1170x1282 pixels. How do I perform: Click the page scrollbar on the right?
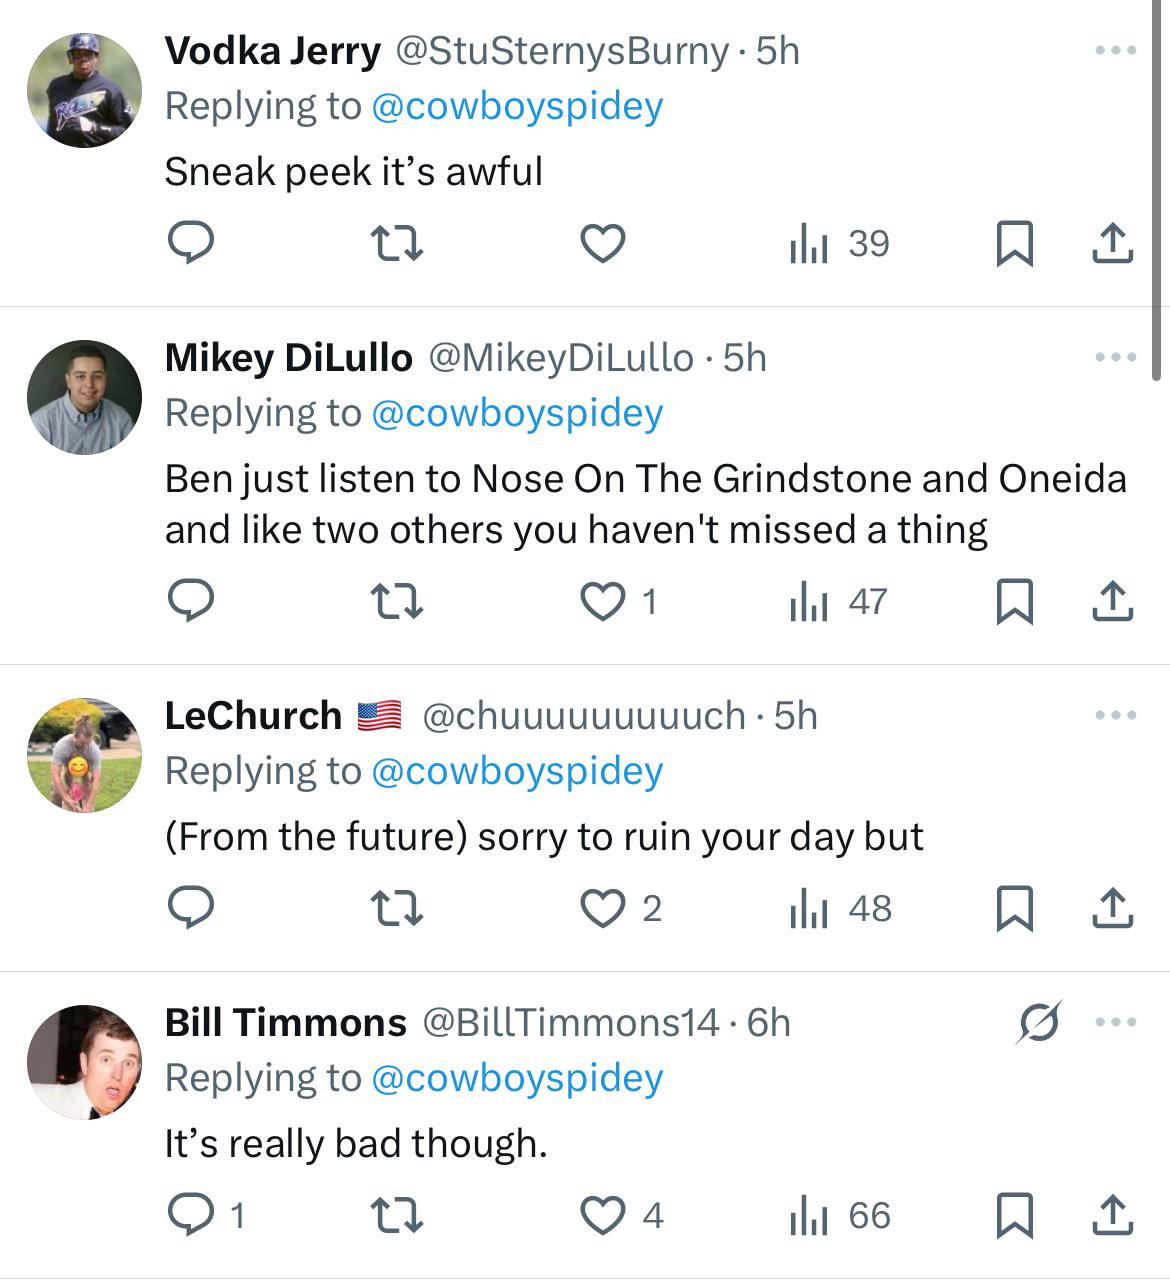click(1157, 190)
